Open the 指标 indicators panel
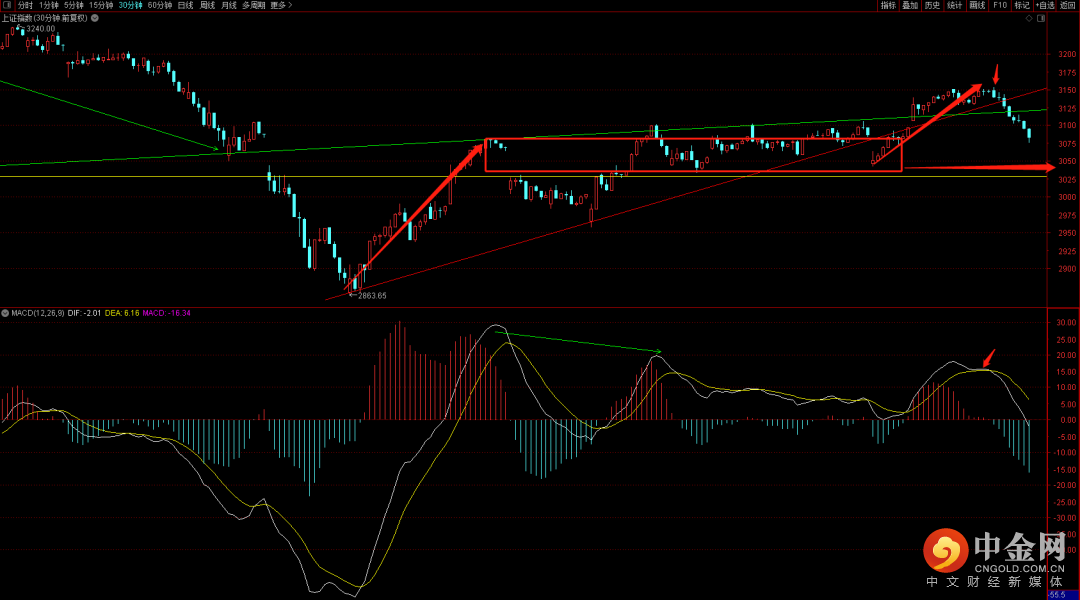Image resolution: width=1080 pixels, height=600 pixels. tap(888, 5)
